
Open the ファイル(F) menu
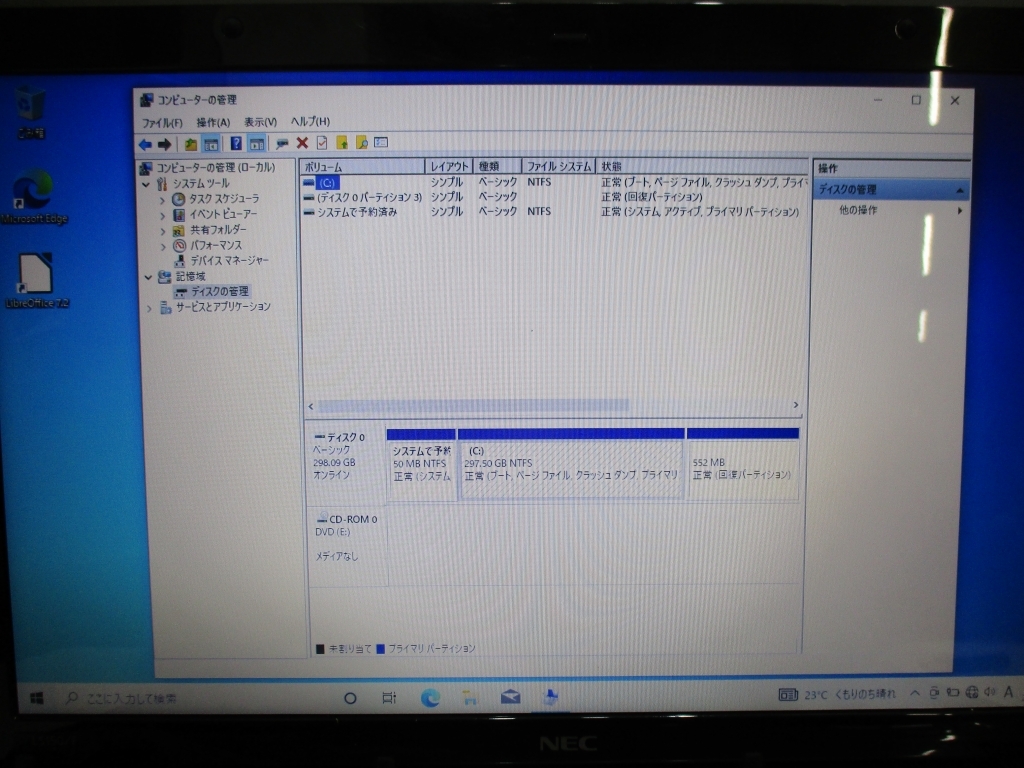pos(162,123)
